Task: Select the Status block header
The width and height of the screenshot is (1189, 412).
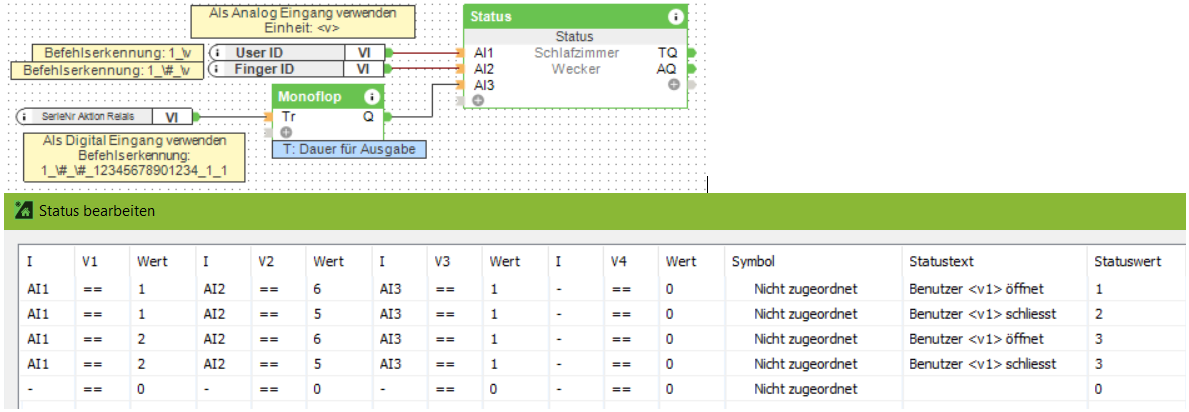Action: click(576, 17)
